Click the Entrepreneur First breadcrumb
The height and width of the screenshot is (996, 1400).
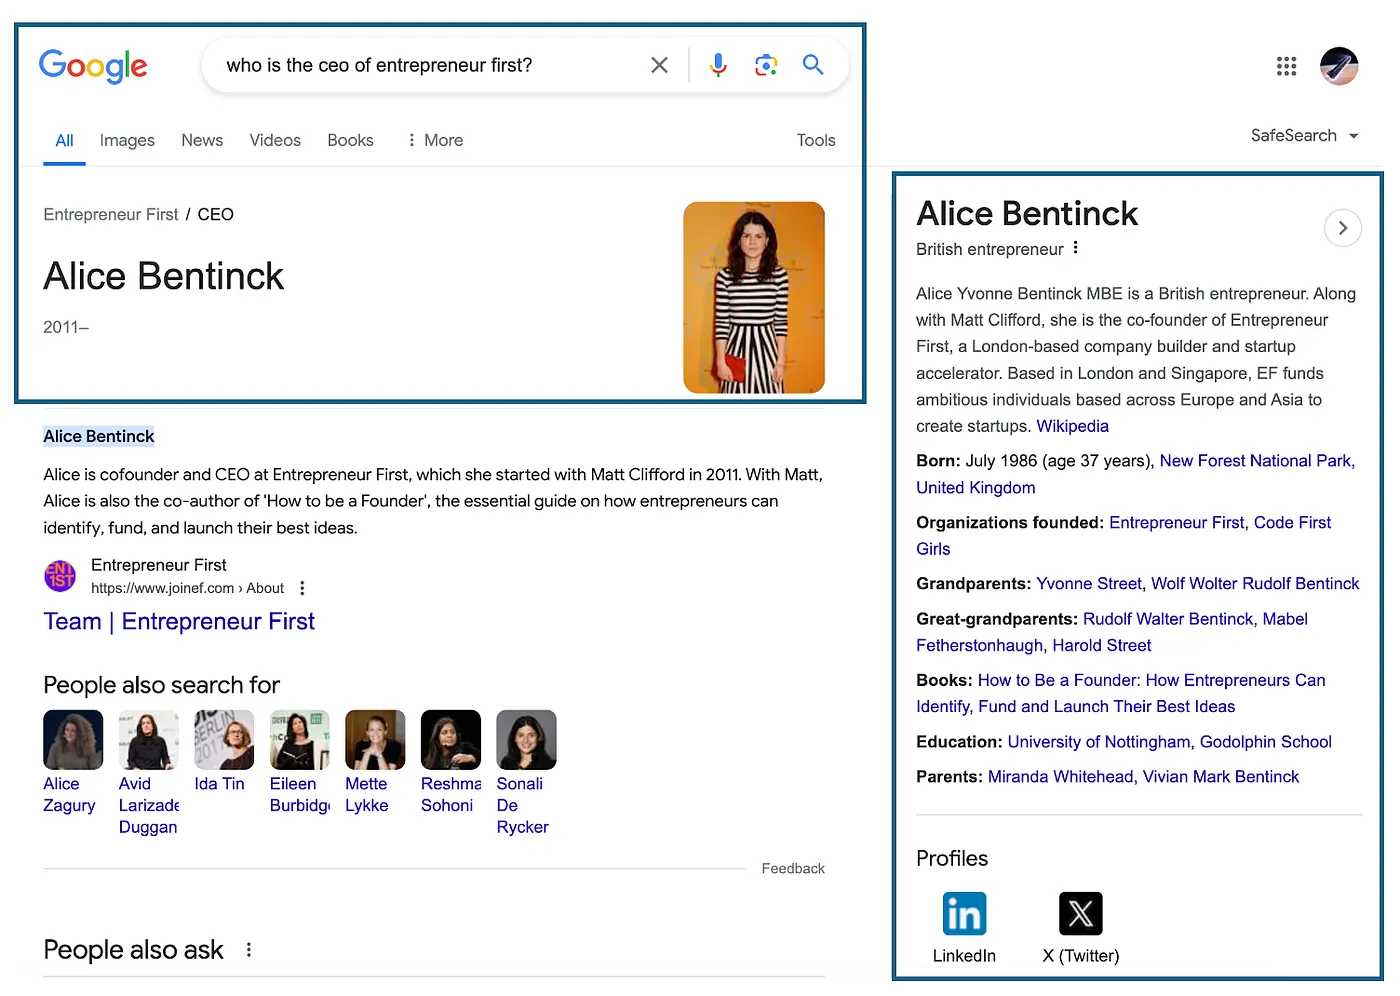point(111,215)
